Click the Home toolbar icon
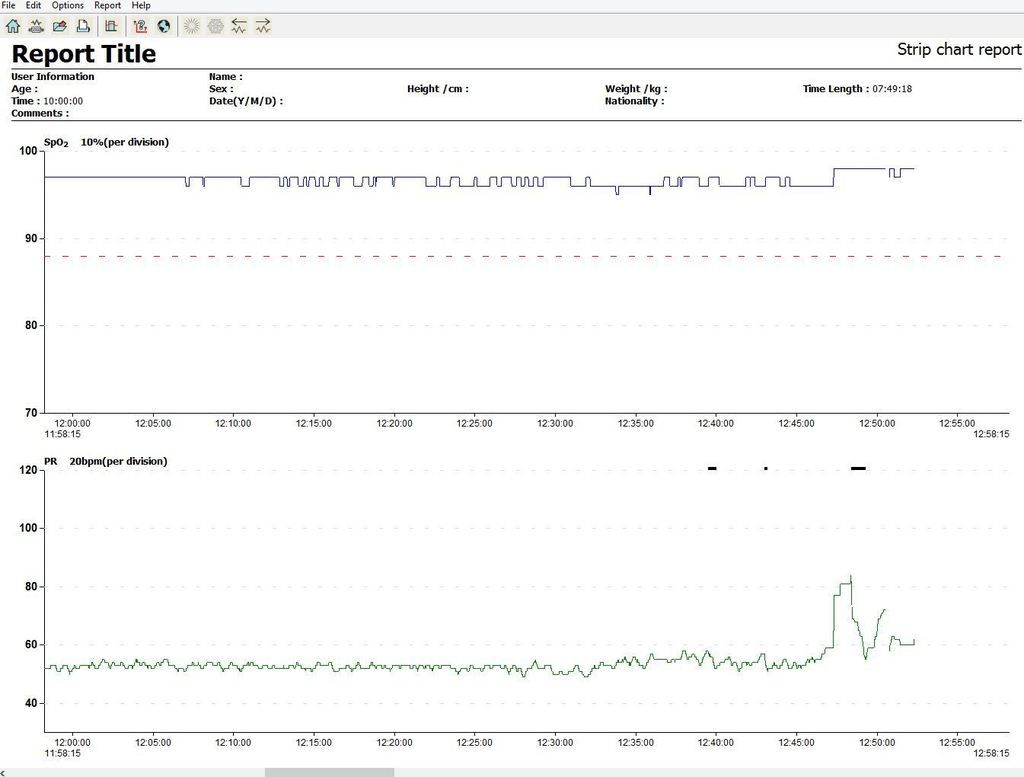 12,26
